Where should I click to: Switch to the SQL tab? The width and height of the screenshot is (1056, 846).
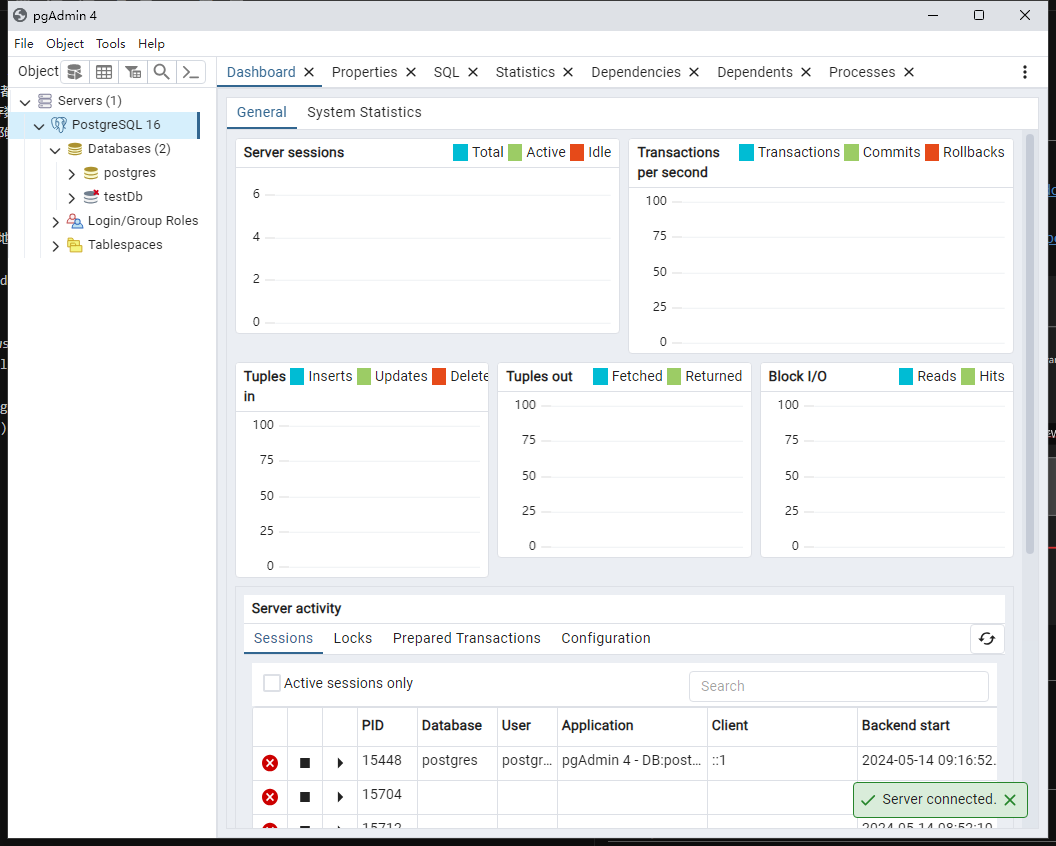(446, 72)
